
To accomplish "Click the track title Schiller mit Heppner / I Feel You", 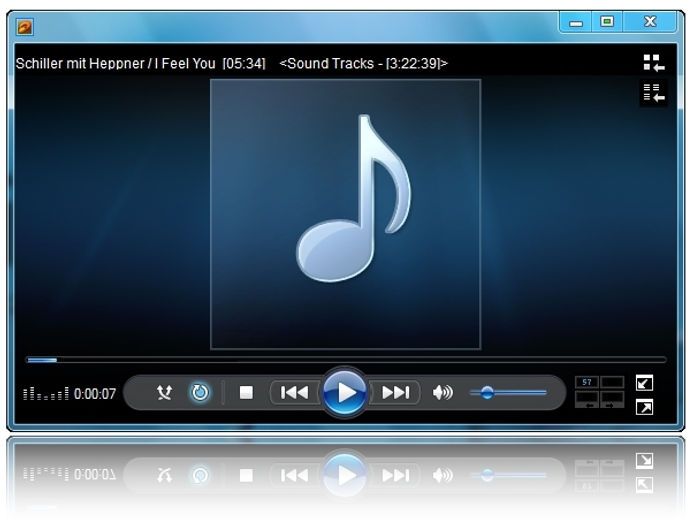I will (x=115, y=64).
